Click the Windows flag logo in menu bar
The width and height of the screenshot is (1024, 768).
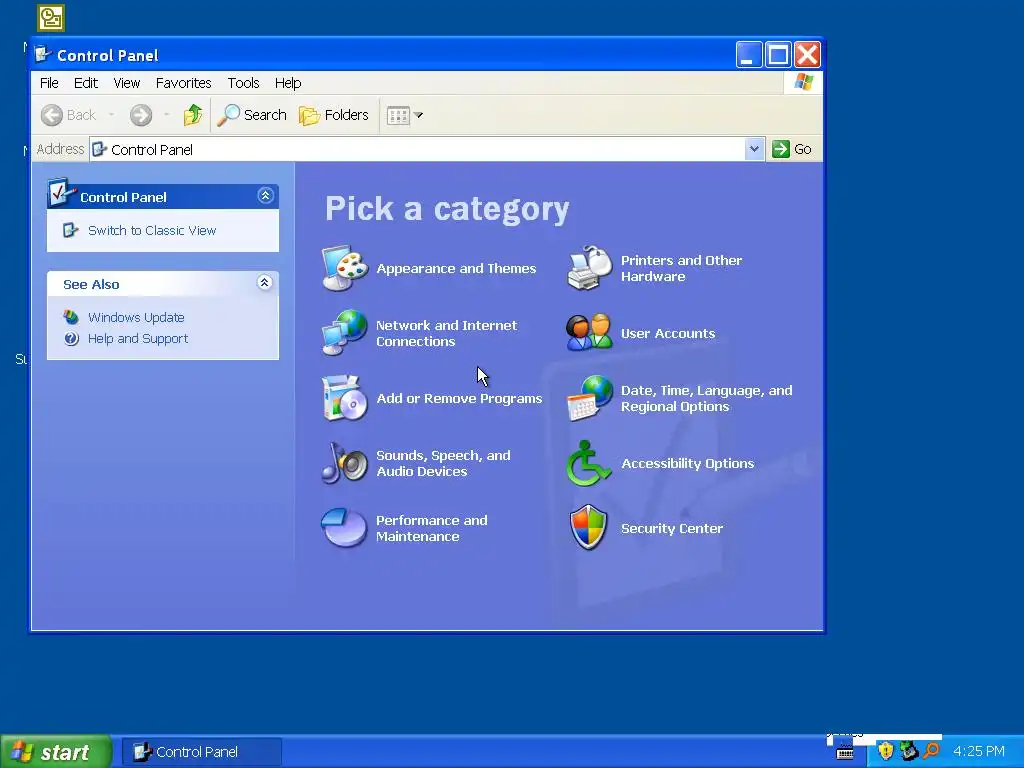coord(803,82)
